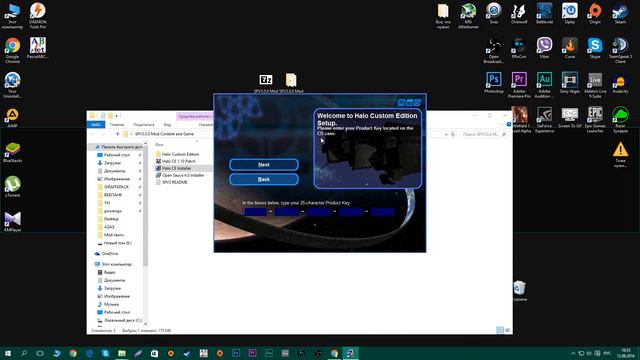Select the uTorrent desktop icon
This screenshot has height=360, width=640.
(12, 187)
